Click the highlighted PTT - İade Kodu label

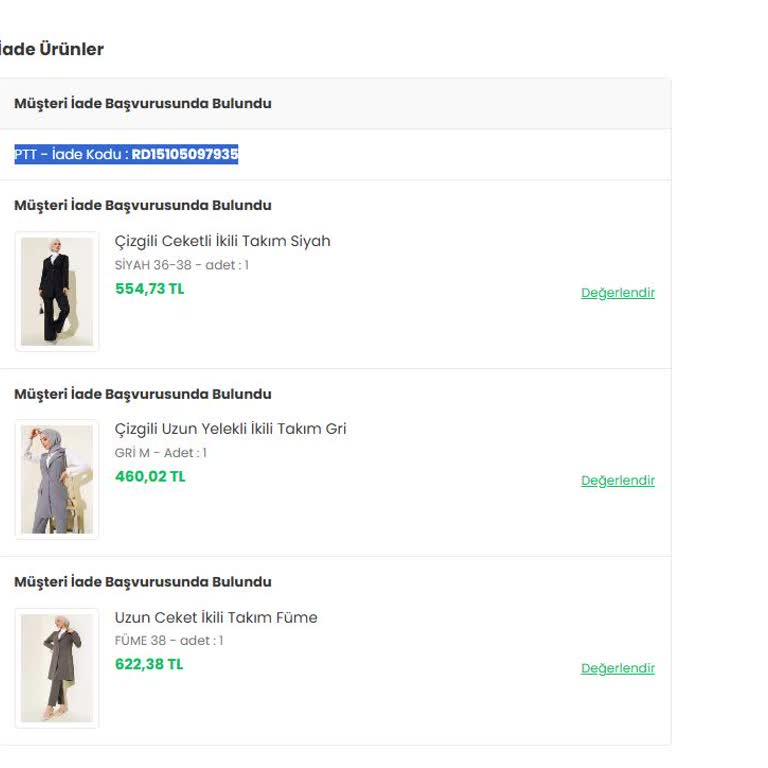(x=70, y=155)
